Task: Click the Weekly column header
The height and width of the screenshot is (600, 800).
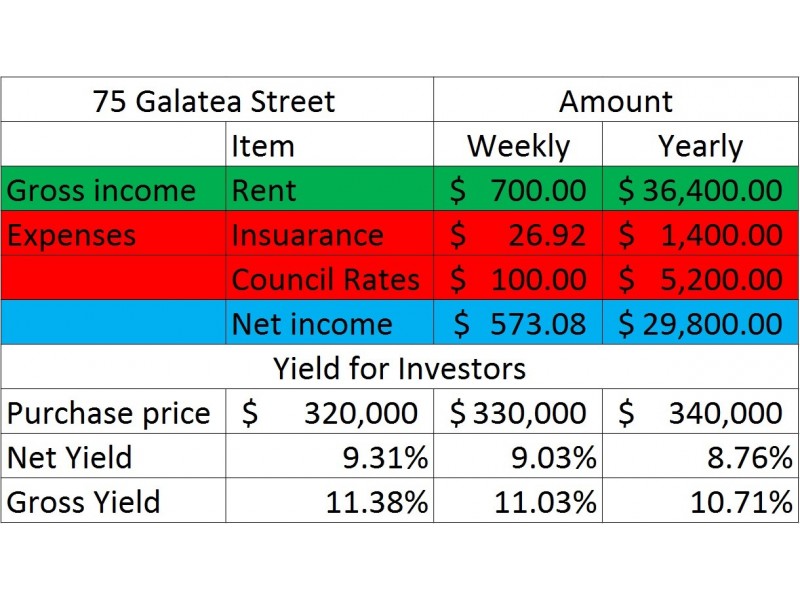Action: click(x=518, y=144)
